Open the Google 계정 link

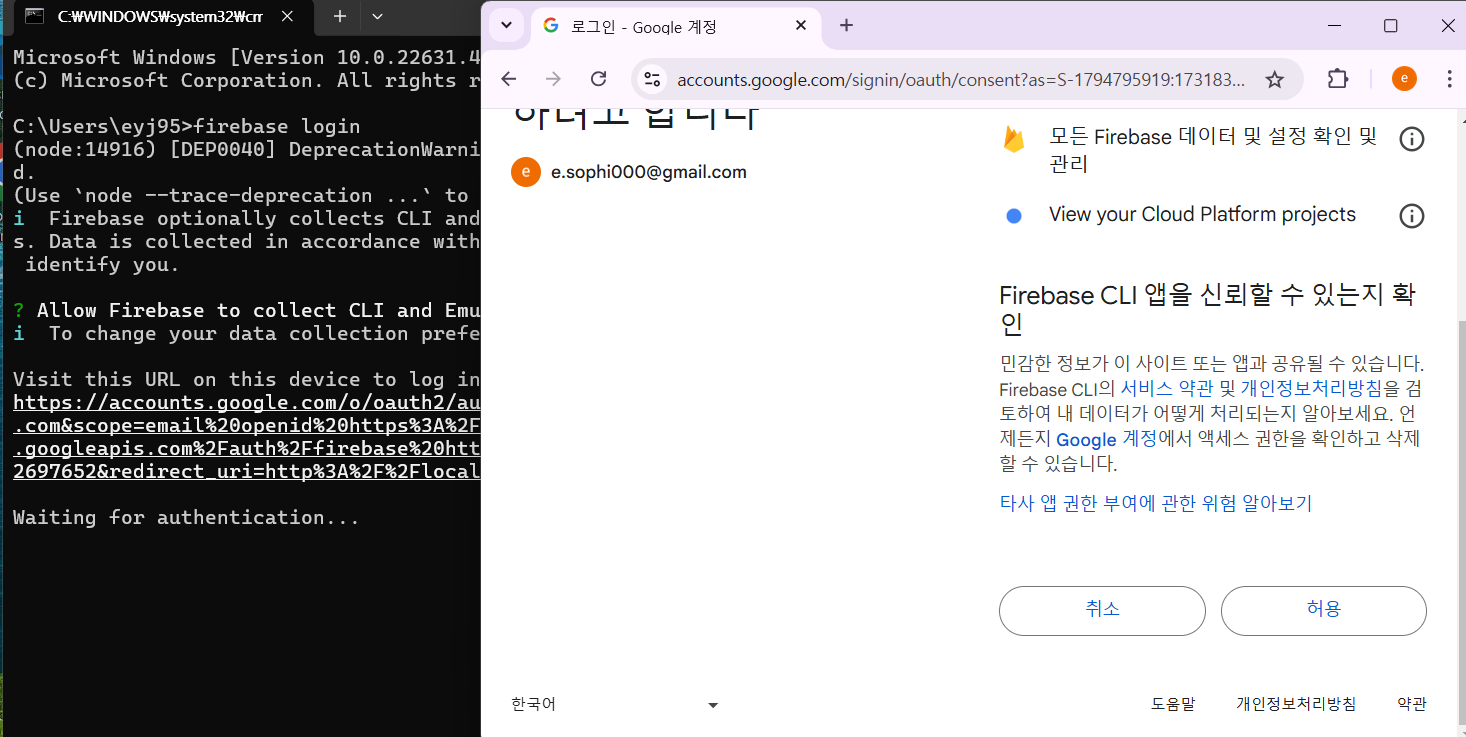click(1107, 439)
